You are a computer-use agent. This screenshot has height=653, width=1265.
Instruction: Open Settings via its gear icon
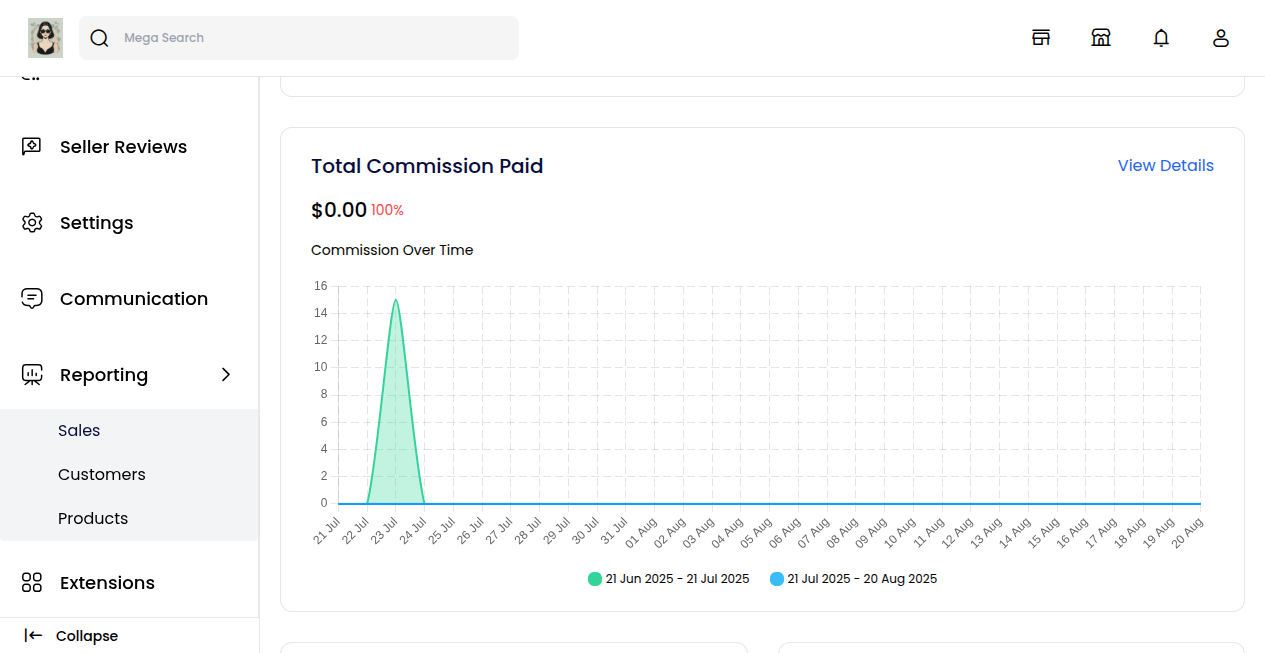tap(32, 222)
